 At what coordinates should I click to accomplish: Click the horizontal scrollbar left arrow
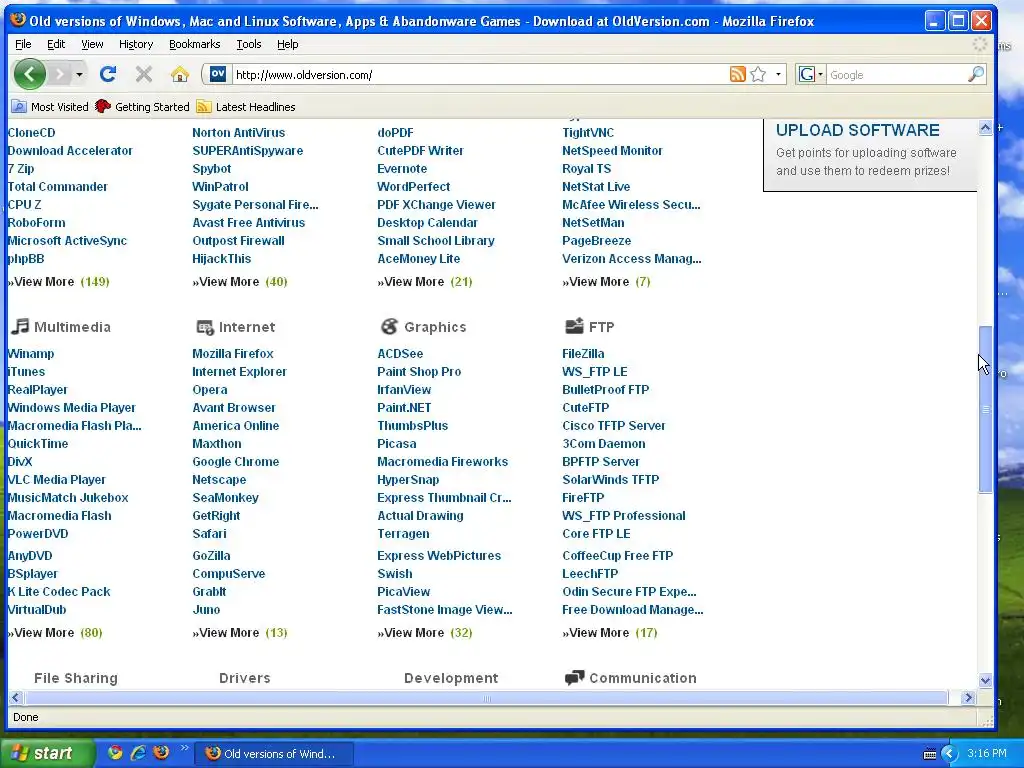[16, 697]
